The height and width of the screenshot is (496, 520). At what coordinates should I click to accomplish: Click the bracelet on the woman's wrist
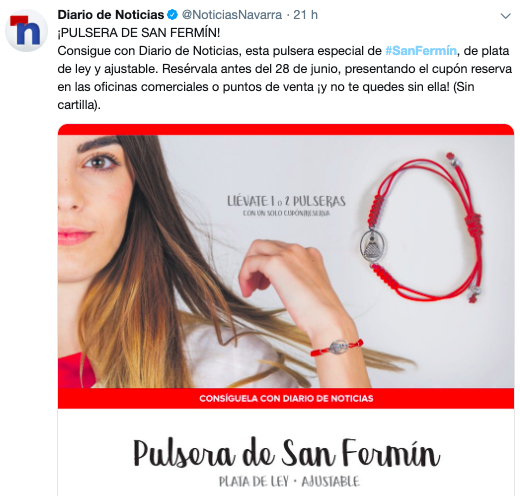pos(337,347)
